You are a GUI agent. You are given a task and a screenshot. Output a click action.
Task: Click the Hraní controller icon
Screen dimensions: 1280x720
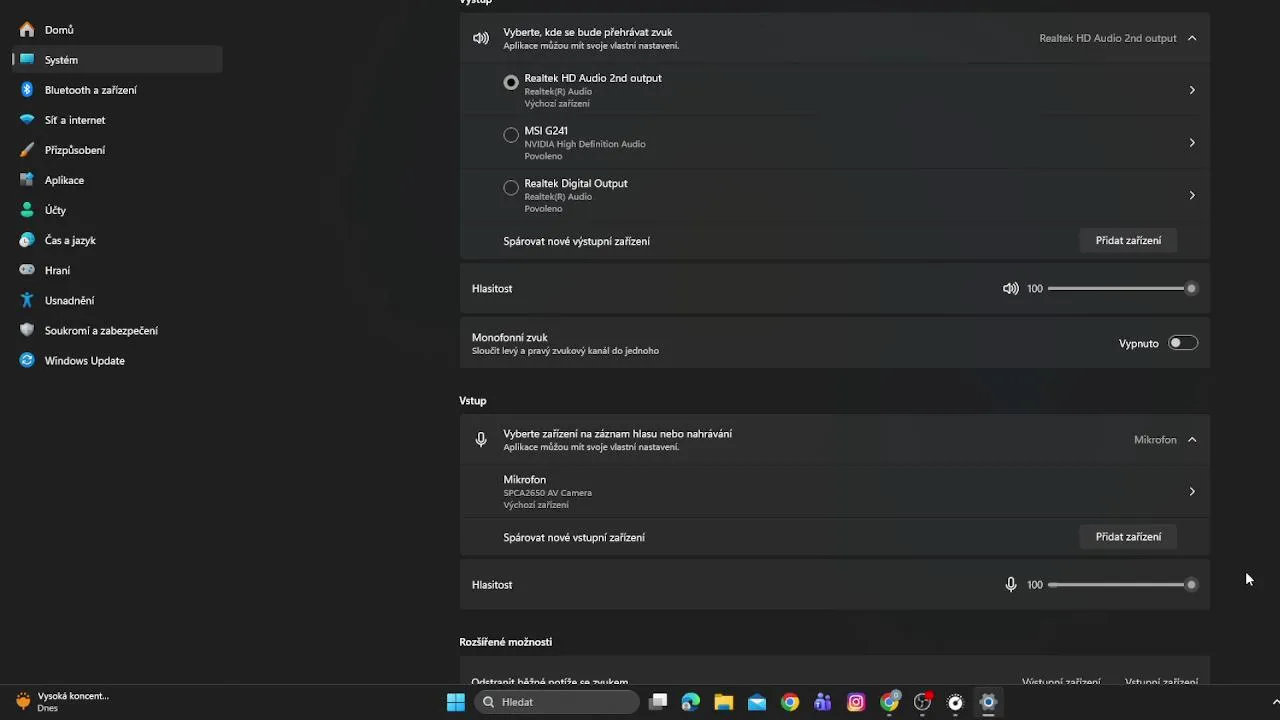27,270
